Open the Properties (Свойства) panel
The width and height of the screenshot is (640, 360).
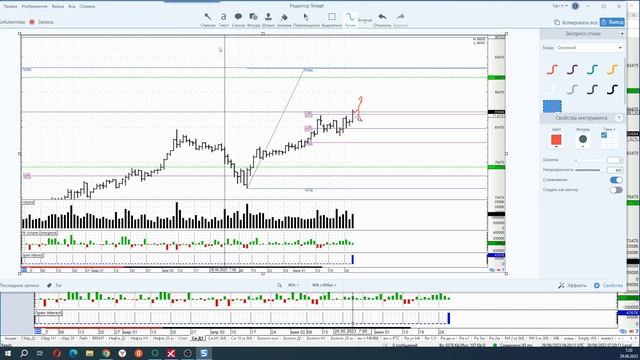[609, 285]
